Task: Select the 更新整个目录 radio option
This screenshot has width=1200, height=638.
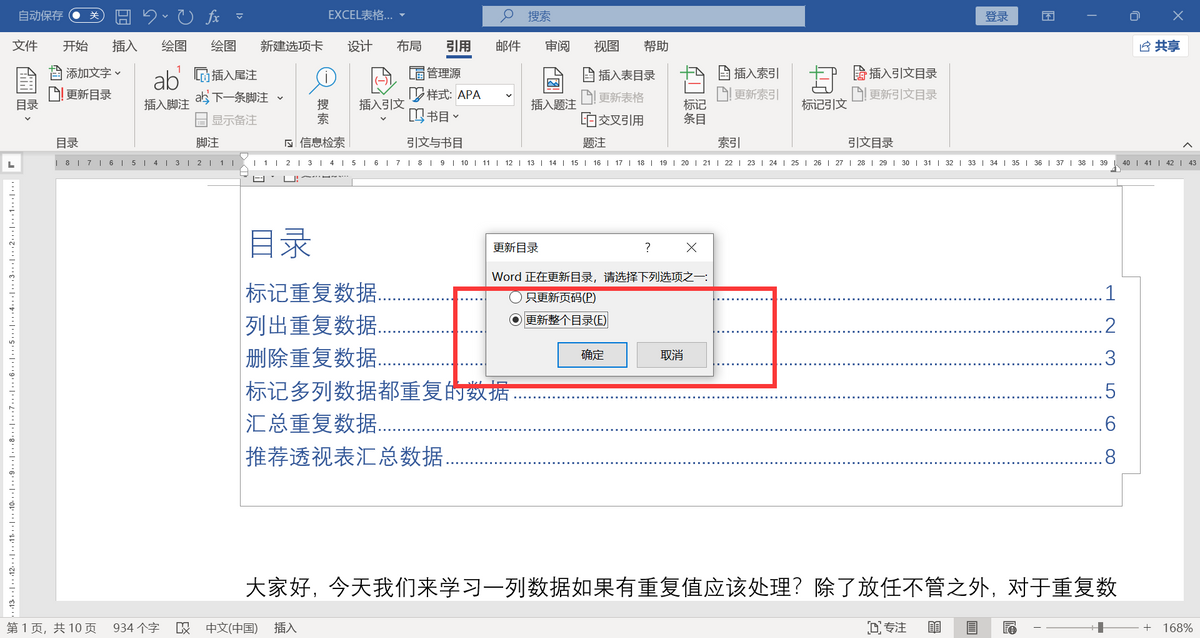Action: [x=516, y=320]
